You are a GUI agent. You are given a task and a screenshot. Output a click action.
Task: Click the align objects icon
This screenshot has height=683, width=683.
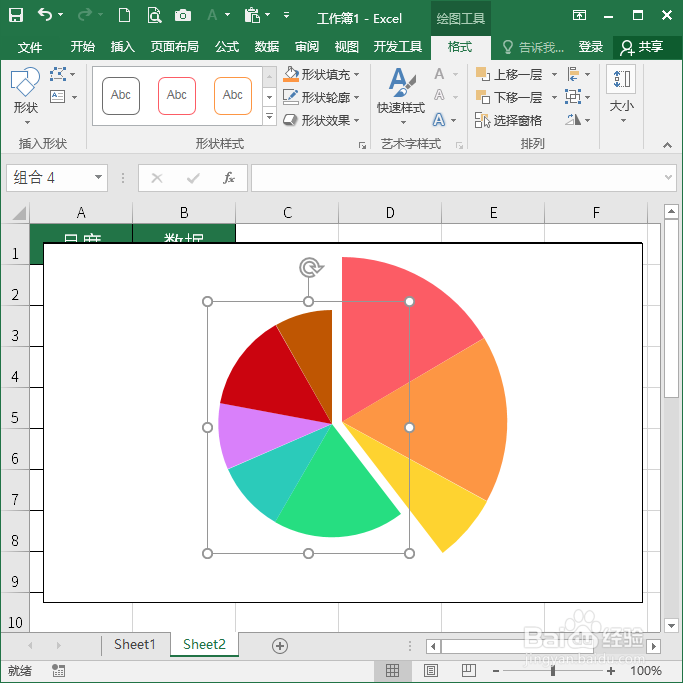click(574, 74)
